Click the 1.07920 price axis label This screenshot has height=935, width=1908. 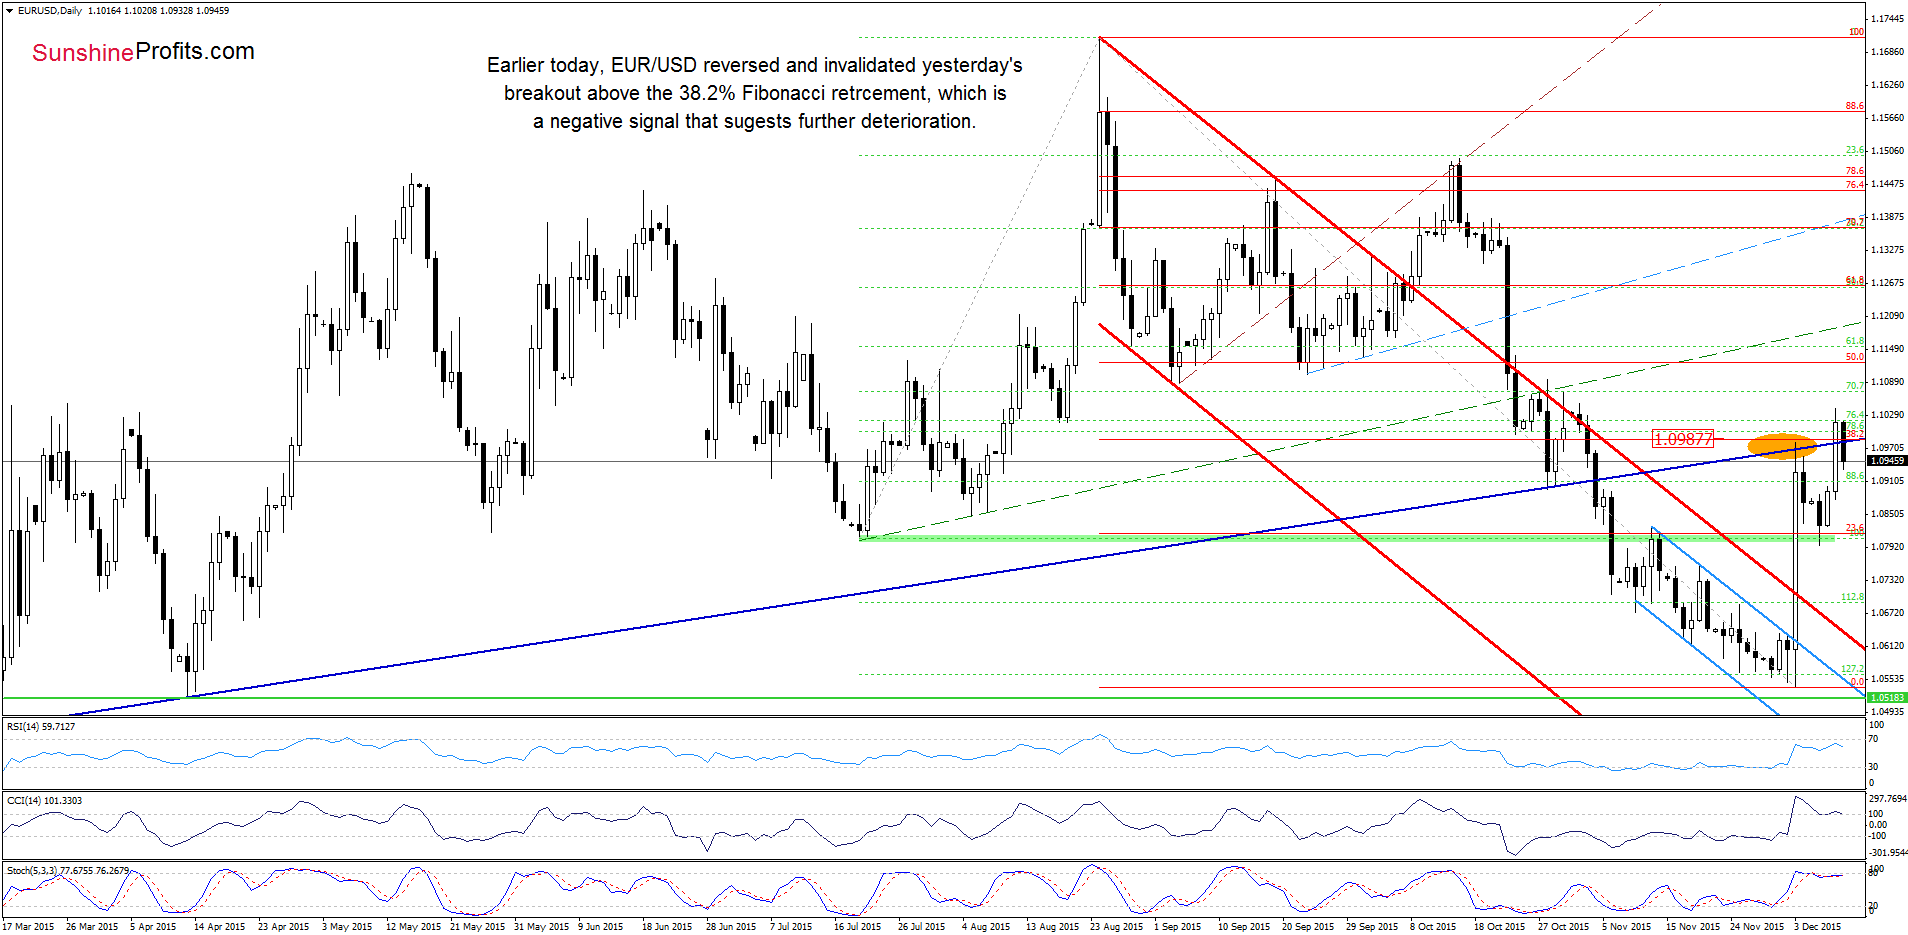1888,547
